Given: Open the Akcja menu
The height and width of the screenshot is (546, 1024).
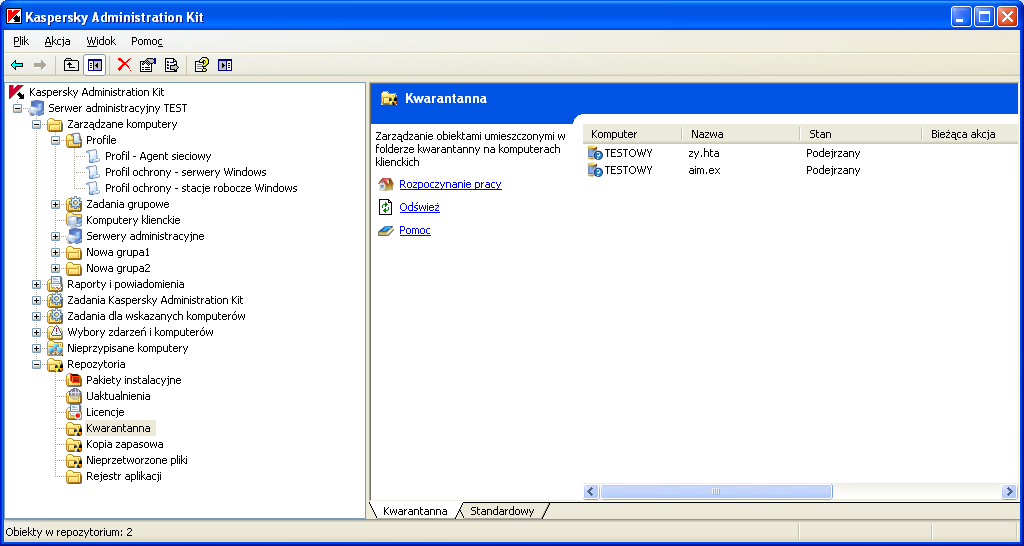Looking at the screenshot, I should click(57, 41).
